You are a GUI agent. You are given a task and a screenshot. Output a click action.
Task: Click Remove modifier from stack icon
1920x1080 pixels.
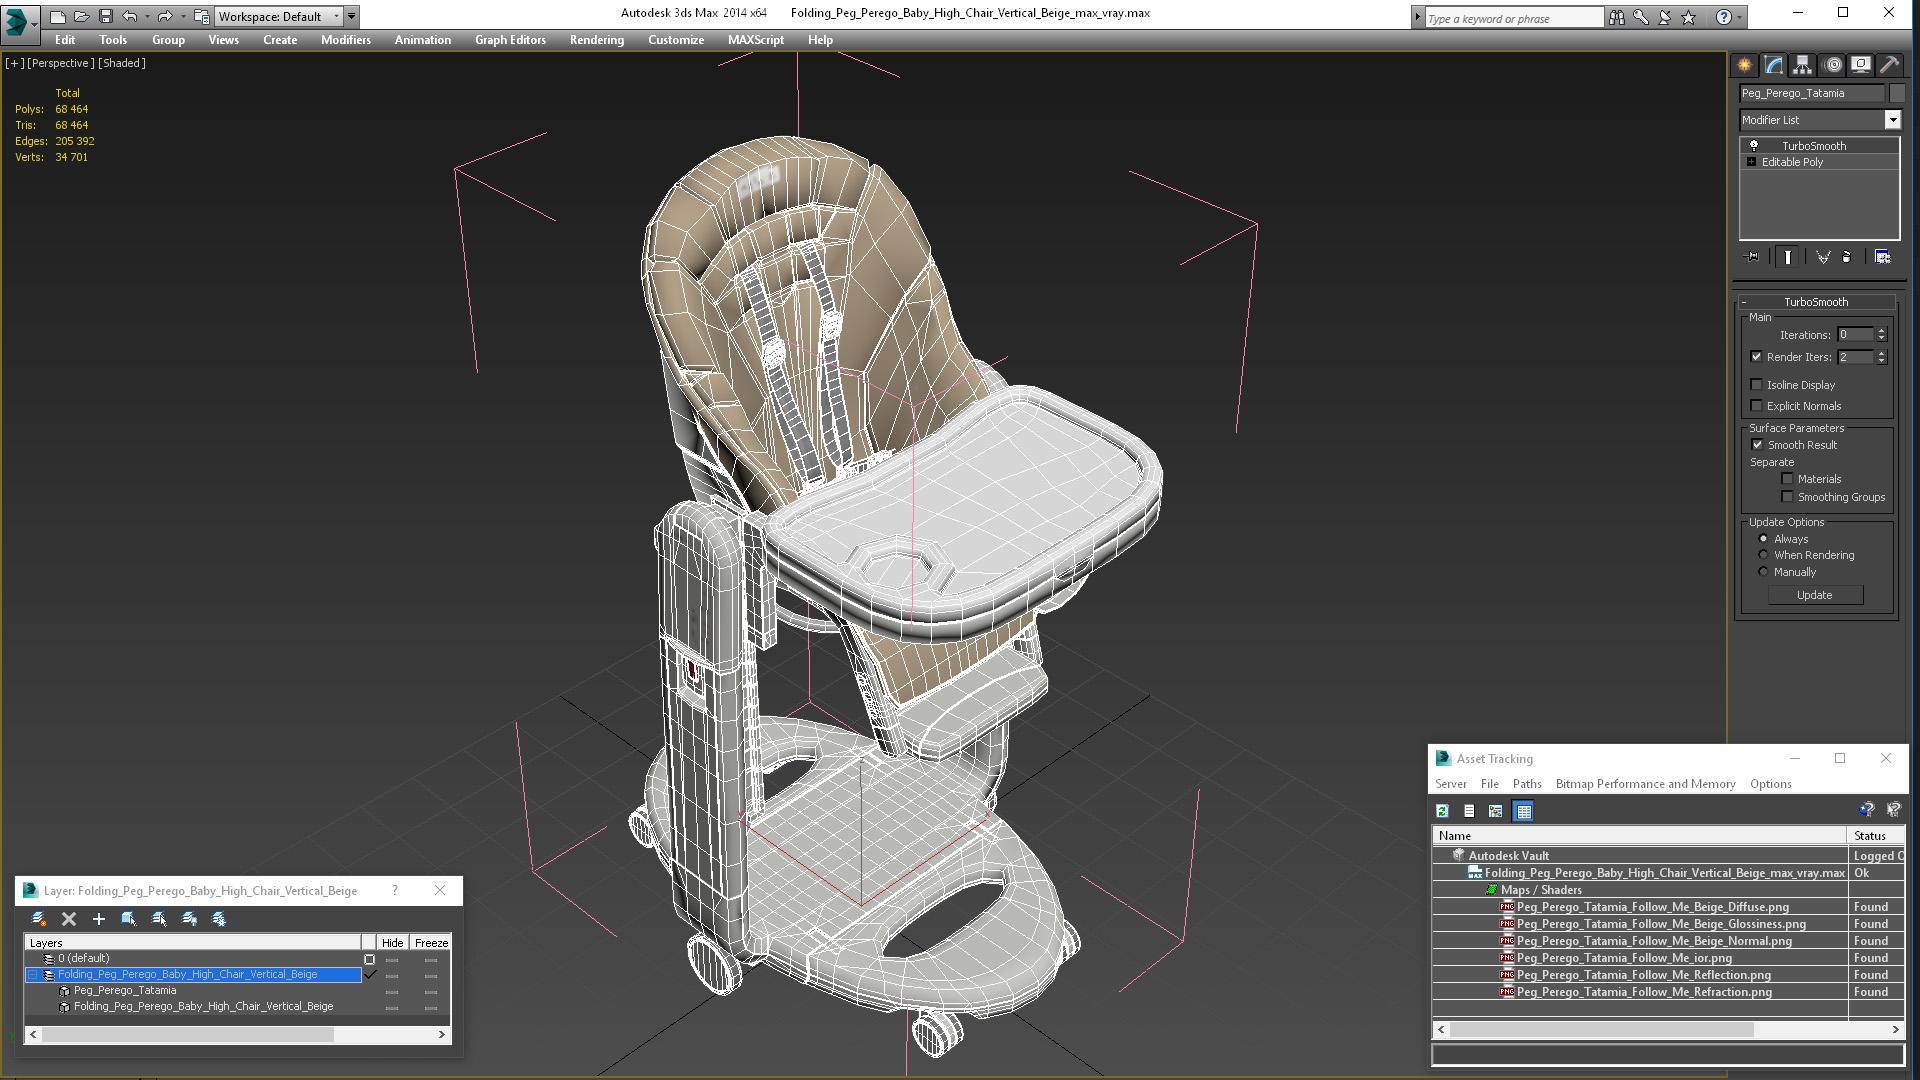(1846, 257)
